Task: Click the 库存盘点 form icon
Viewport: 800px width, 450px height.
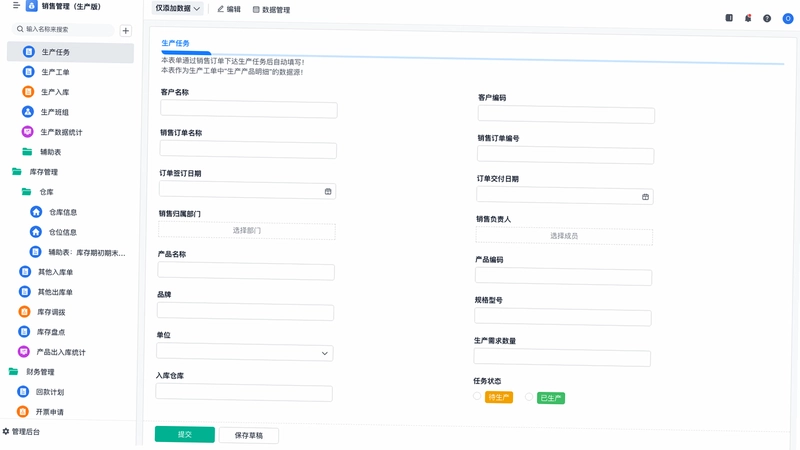Action: (24, 332)
